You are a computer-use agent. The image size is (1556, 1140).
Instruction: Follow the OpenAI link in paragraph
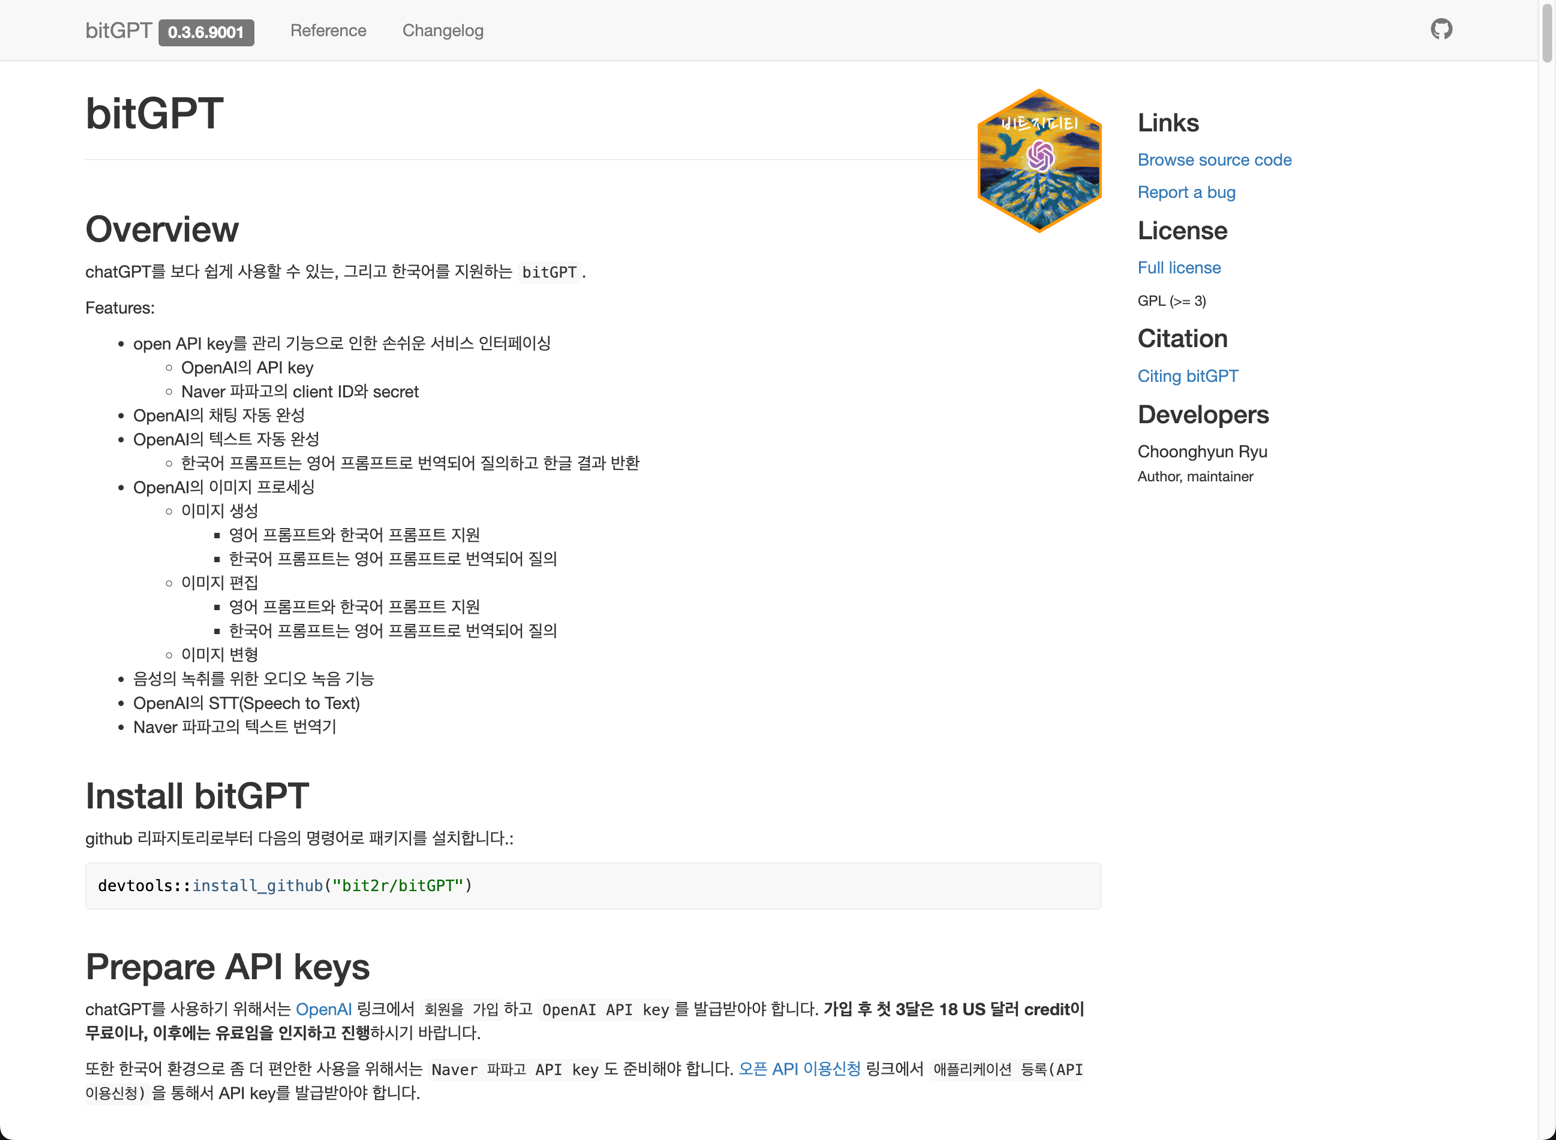pyautogui.click(x=323, y=1009)
